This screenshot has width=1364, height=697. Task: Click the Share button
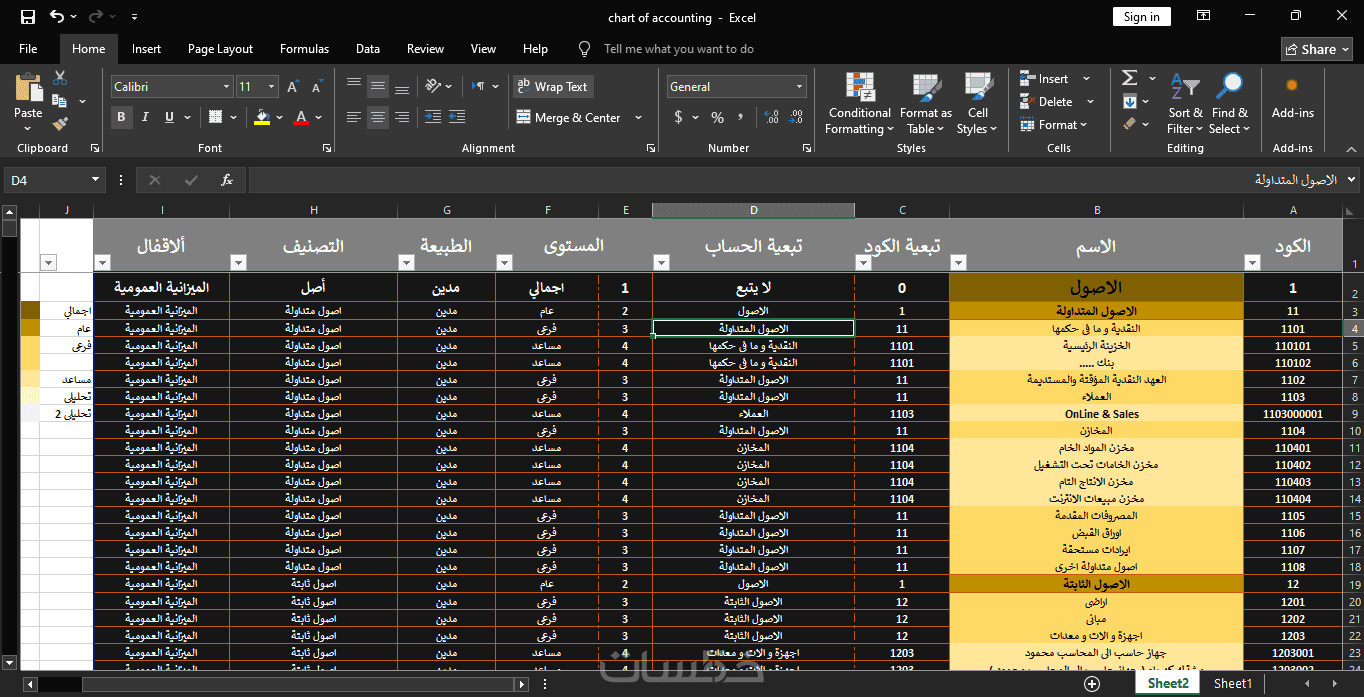point(1317,49)
